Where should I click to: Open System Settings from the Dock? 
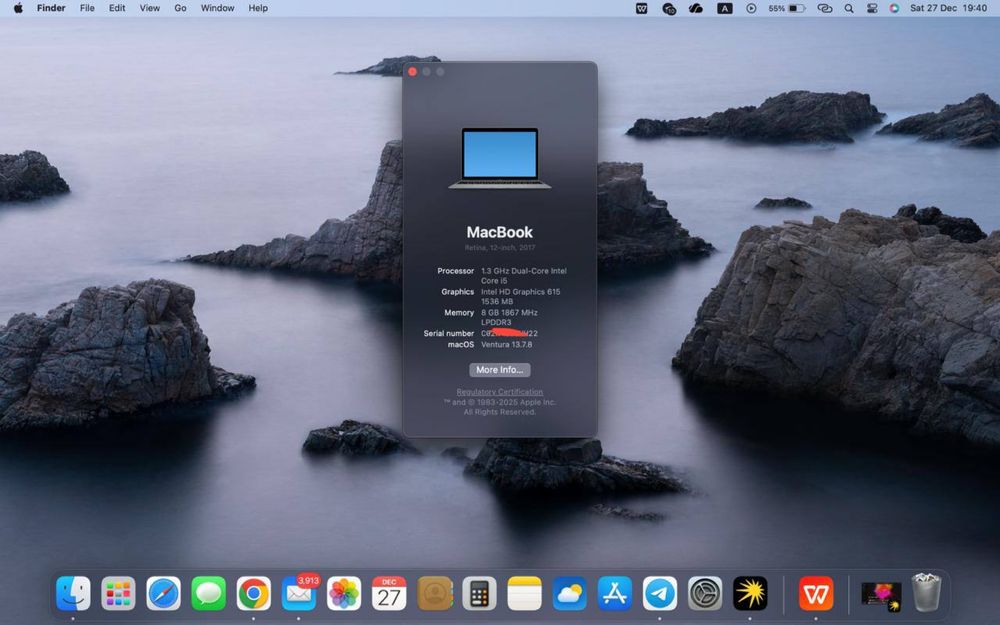pyautogui.click(x=705, y=593)
